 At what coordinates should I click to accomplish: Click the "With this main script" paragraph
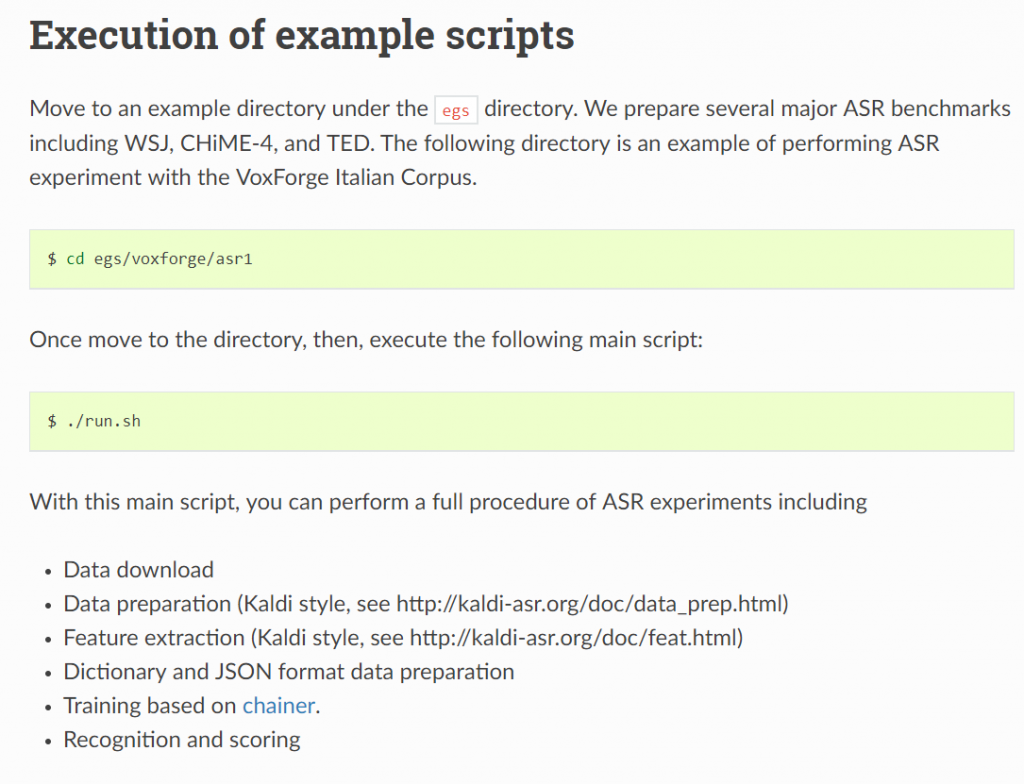click(x=448, y=501)
